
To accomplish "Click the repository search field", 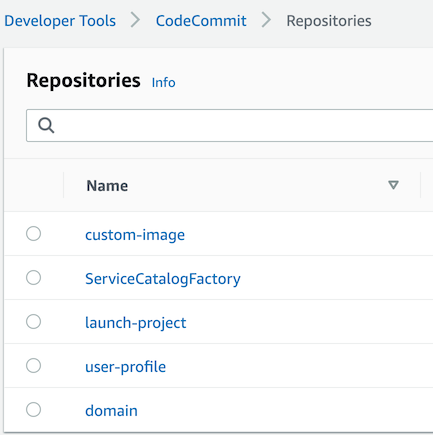I will (x=230, y=125).
